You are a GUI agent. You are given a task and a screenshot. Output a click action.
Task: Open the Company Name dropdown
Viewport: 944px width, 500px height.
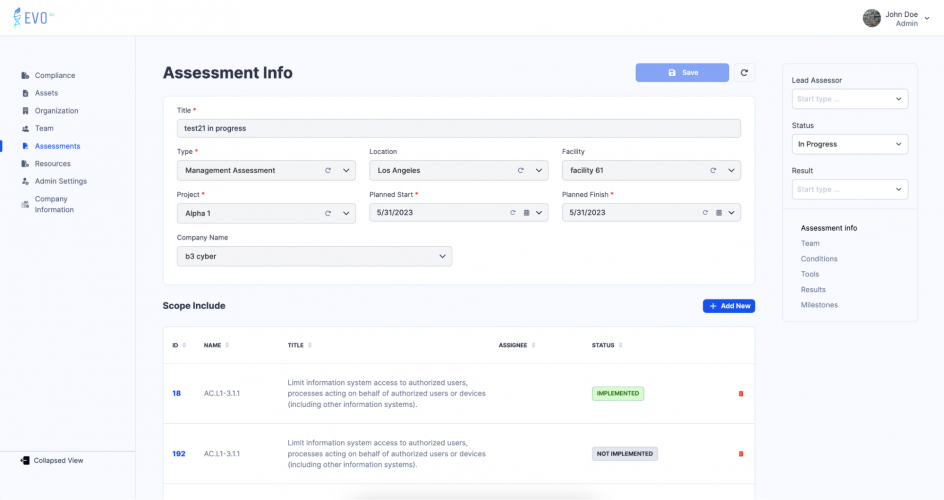tap(314, 256)
